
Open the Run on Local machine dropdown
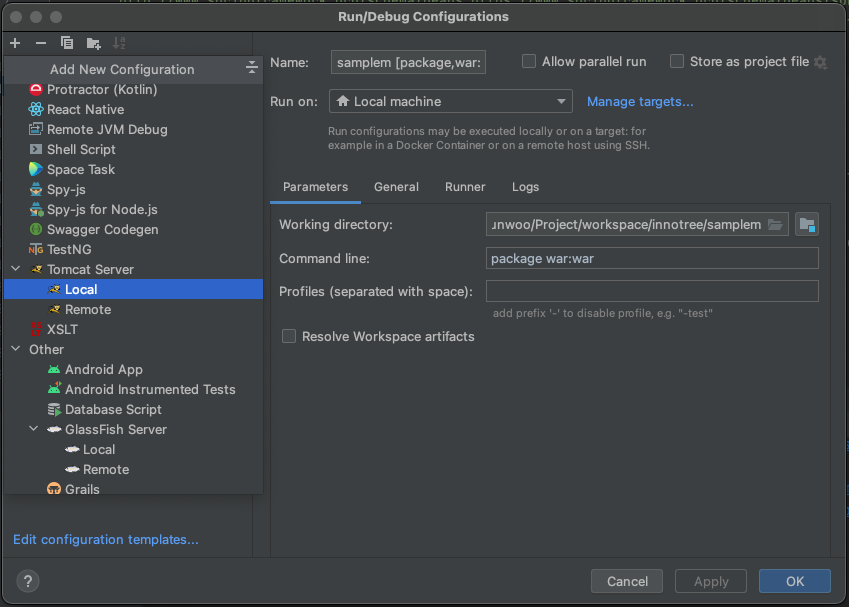(450, 101)
